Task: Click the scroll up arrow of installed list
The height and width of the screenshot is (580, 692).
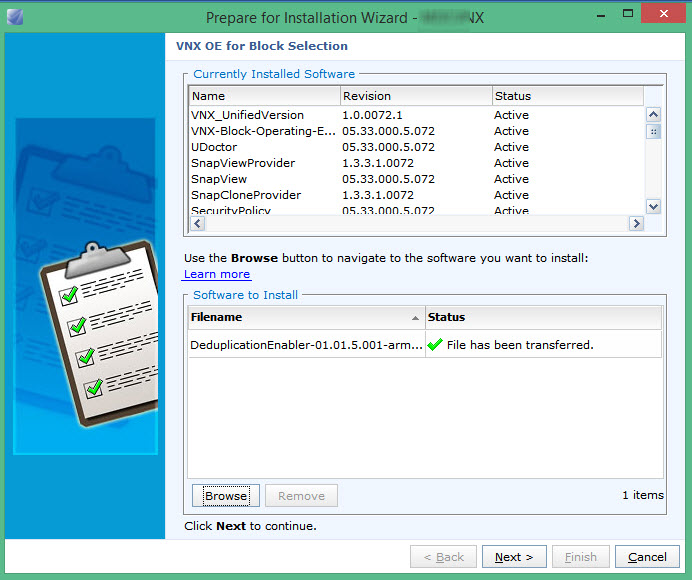Action: pos(653,115)
